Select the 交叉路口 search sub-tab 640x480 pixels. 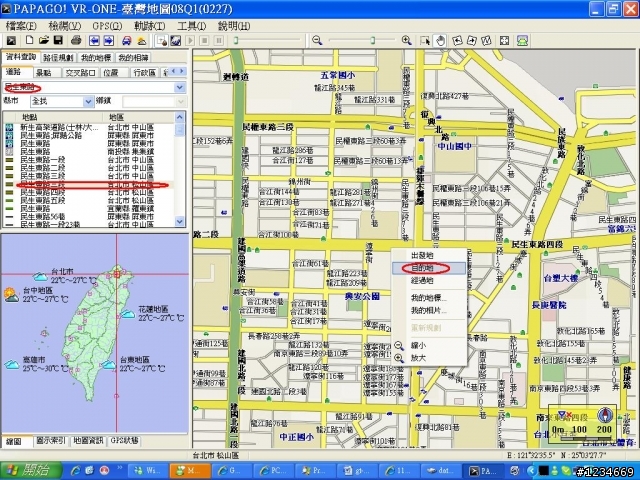[x=80, y=72]
